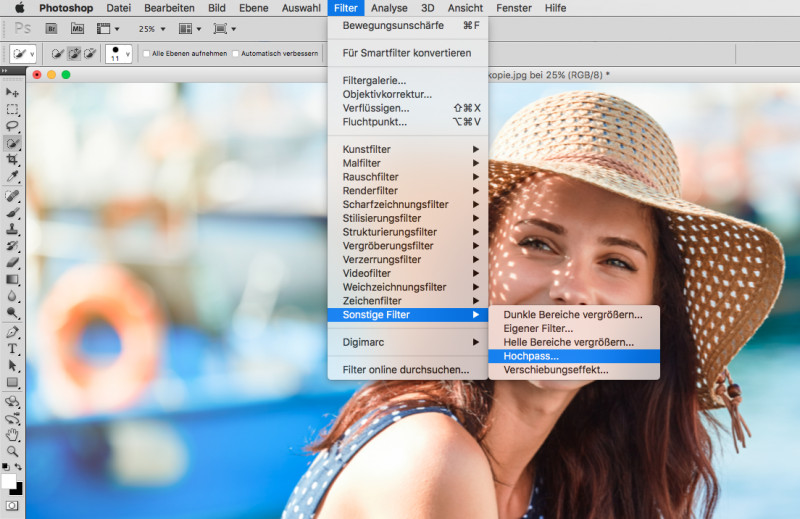Viewport: 800px width, 519px height.
Task: Reset default foreground and background colors
Action: pos(6,467)
